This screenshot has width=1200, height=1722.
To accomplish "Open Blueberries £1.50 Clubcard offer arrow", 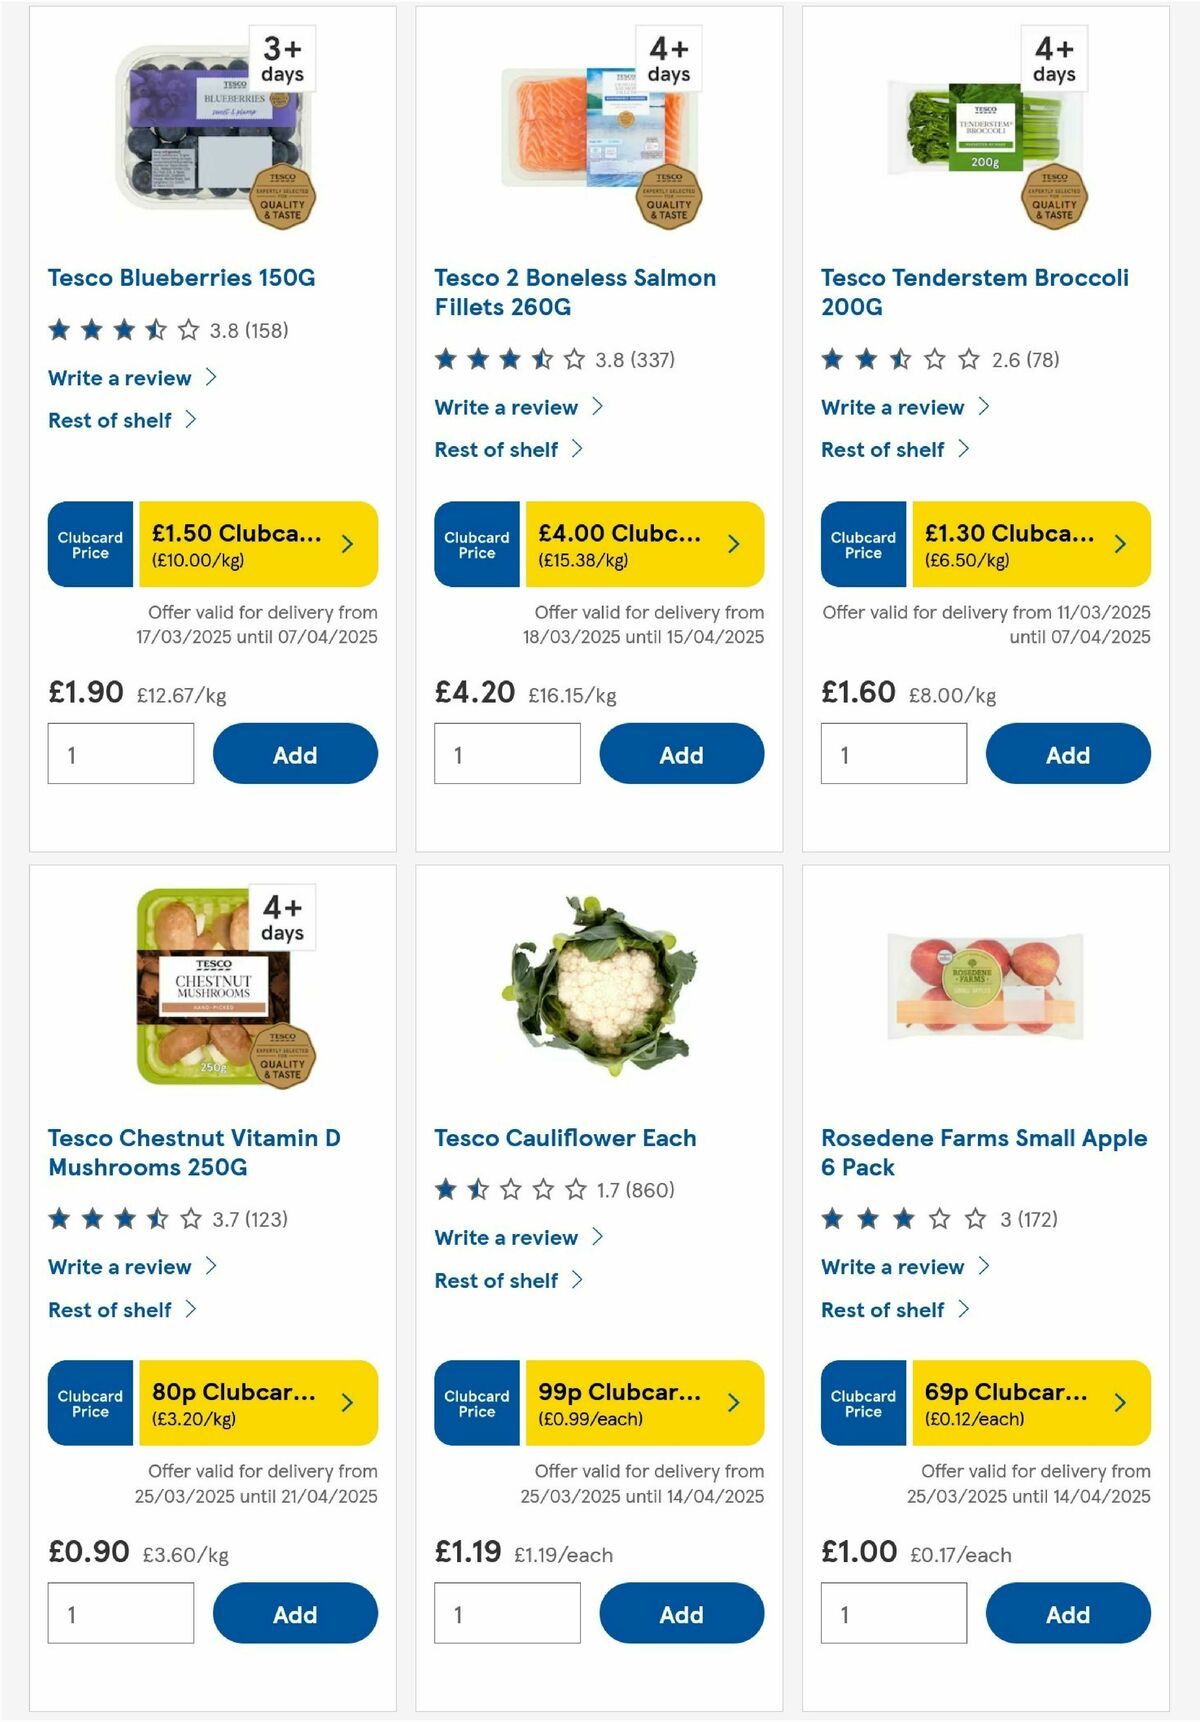I will coord(346,544).
